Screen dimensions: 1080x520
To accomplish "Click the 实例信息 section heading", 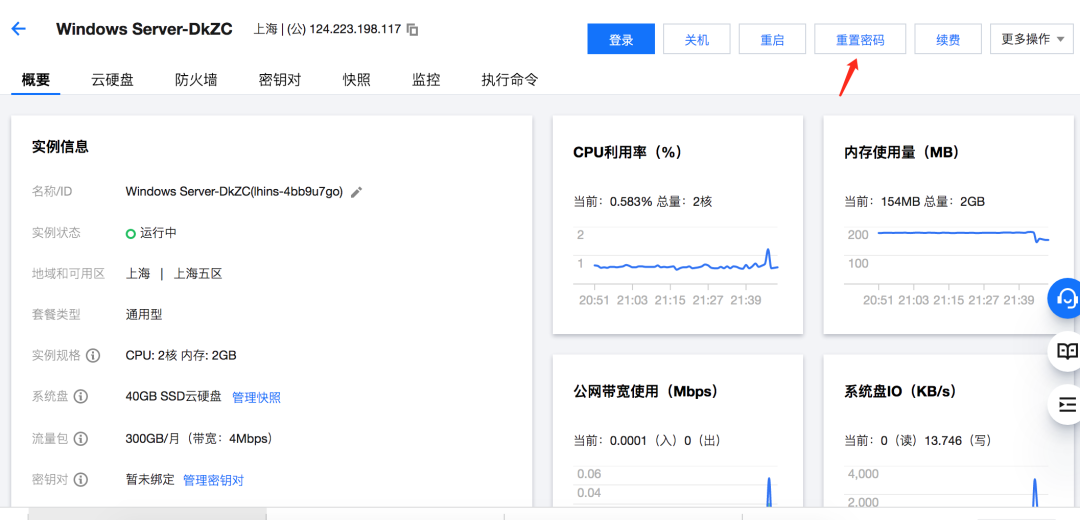I will [x=60, y=146].
